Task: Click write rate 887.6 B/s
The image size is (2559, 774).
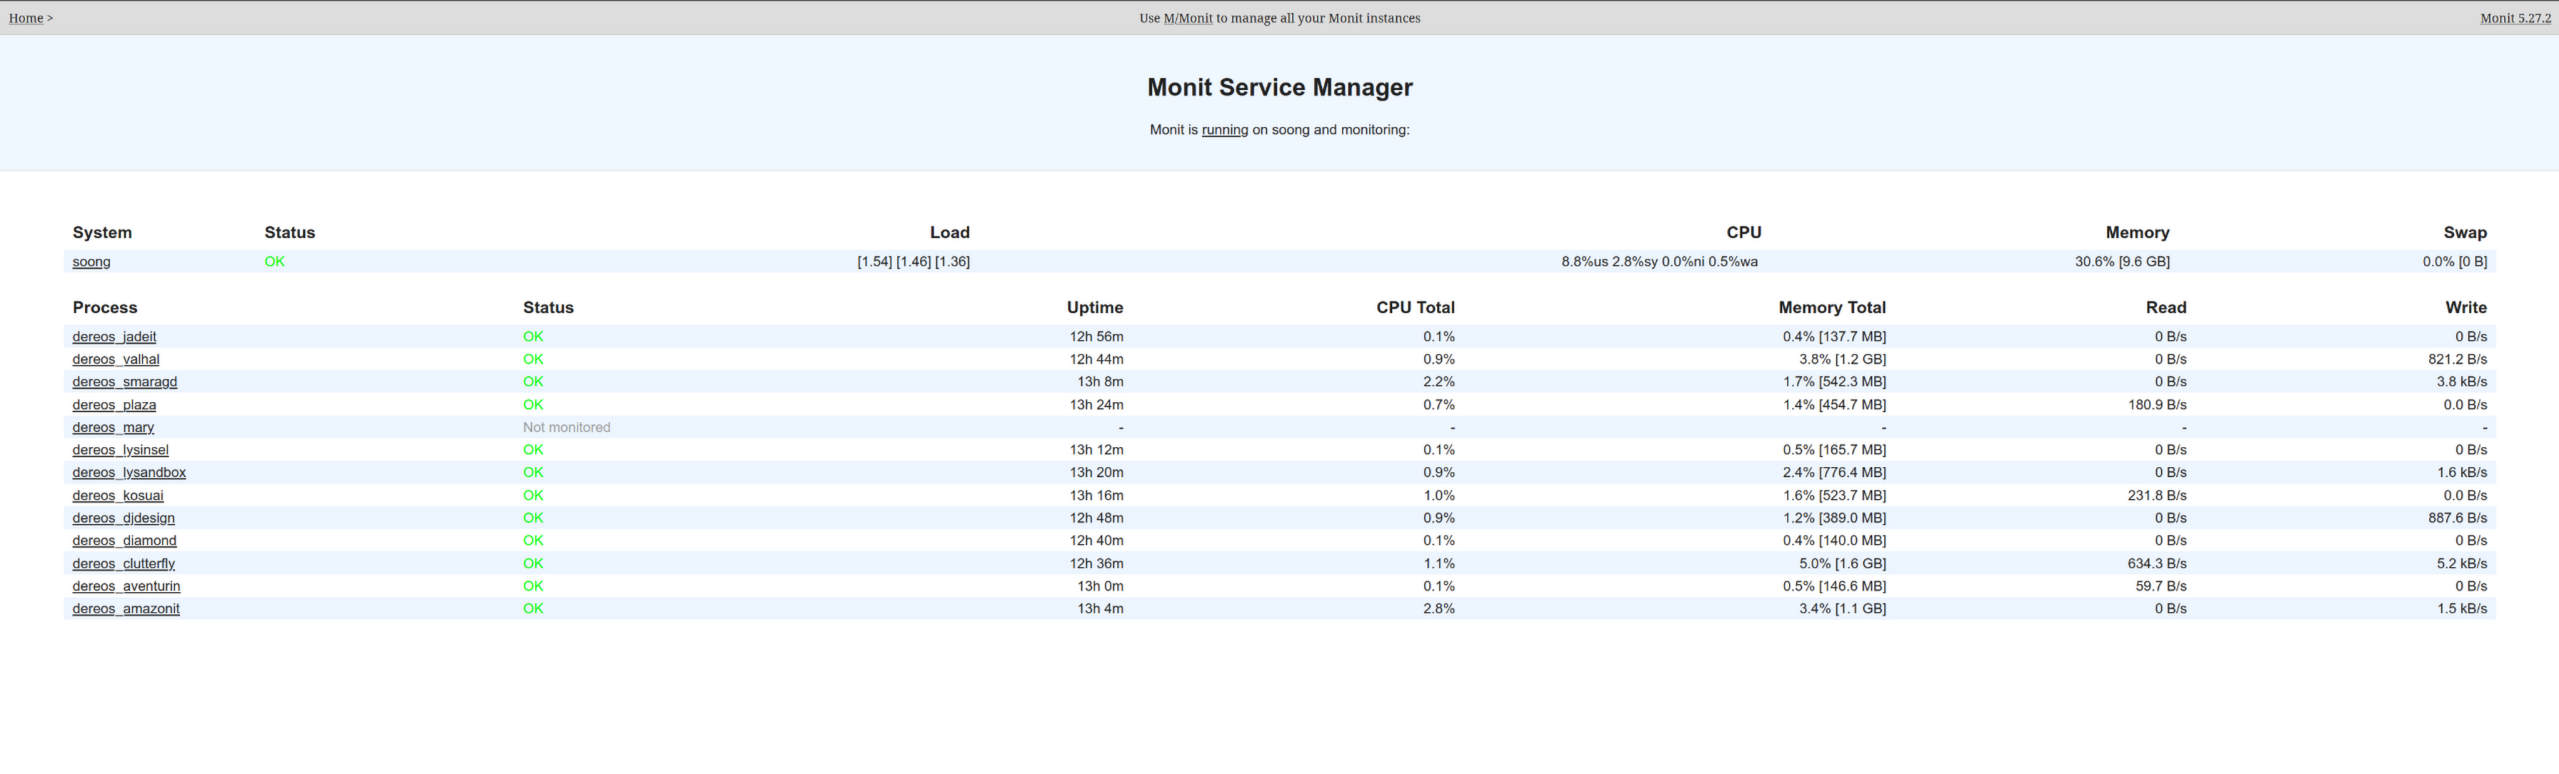Action: pyautogui.click(x=2457, y=517)
